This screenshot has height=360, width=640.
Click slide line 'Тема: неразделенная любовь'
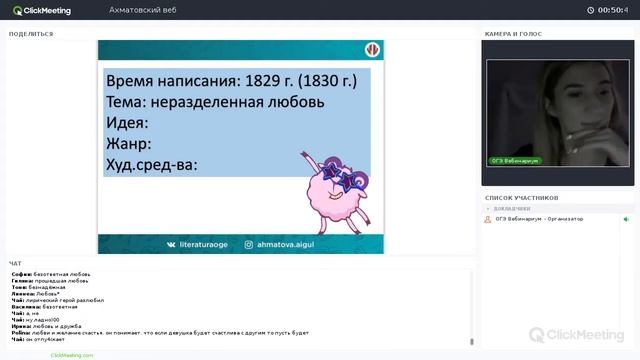tap(215, 102)
